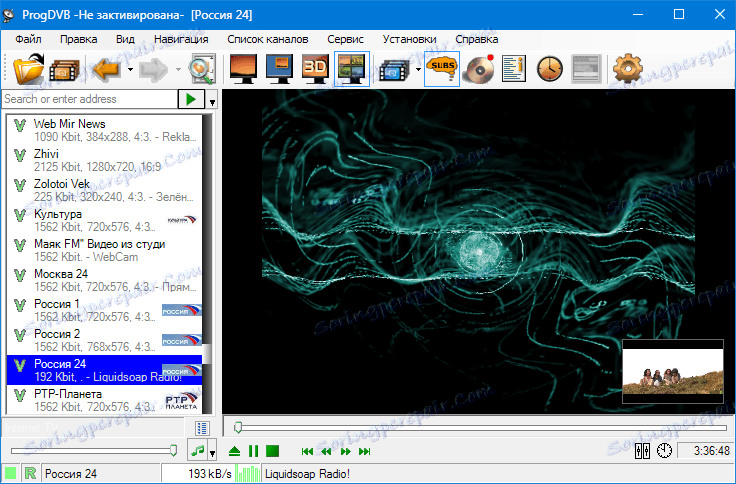The width and height of the screenshot is (736, 484).
Task: Click the volume slider handle
Action: coord(174,451)
